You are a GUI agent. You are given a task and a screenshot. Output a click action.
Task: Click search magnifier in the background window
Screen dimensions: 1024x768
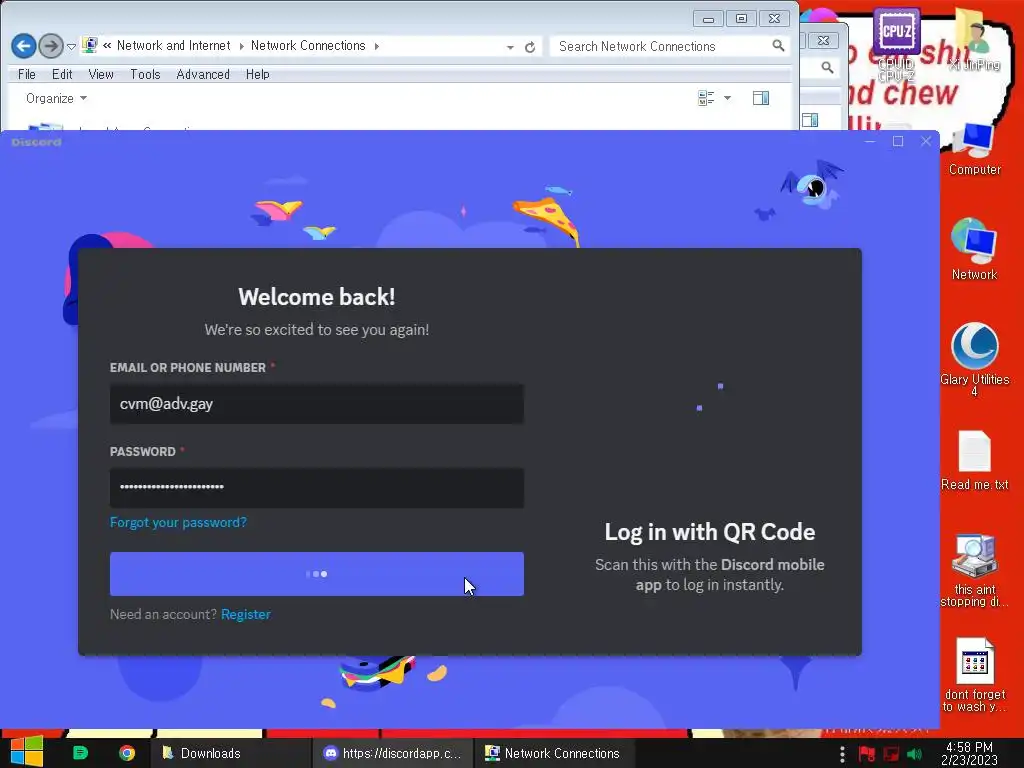[x=827, y=67]
